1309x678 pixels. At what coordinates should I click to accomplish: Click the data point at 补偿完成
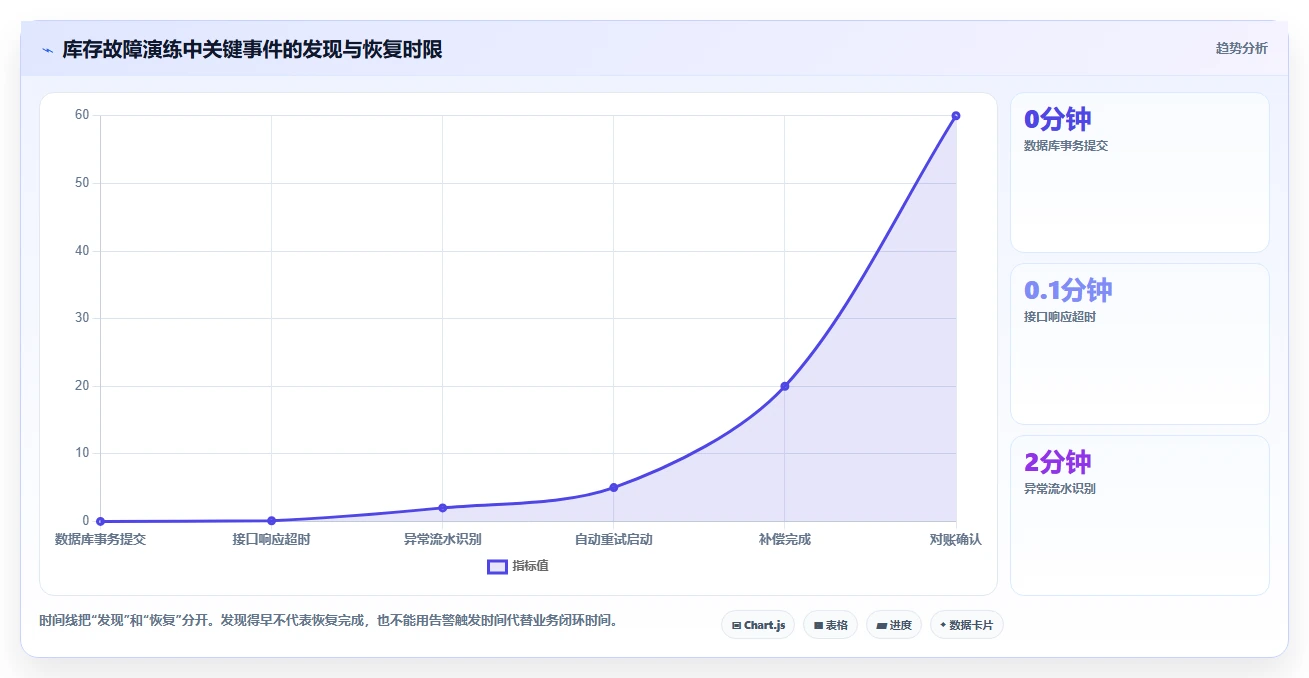click(x=785, y=386)
